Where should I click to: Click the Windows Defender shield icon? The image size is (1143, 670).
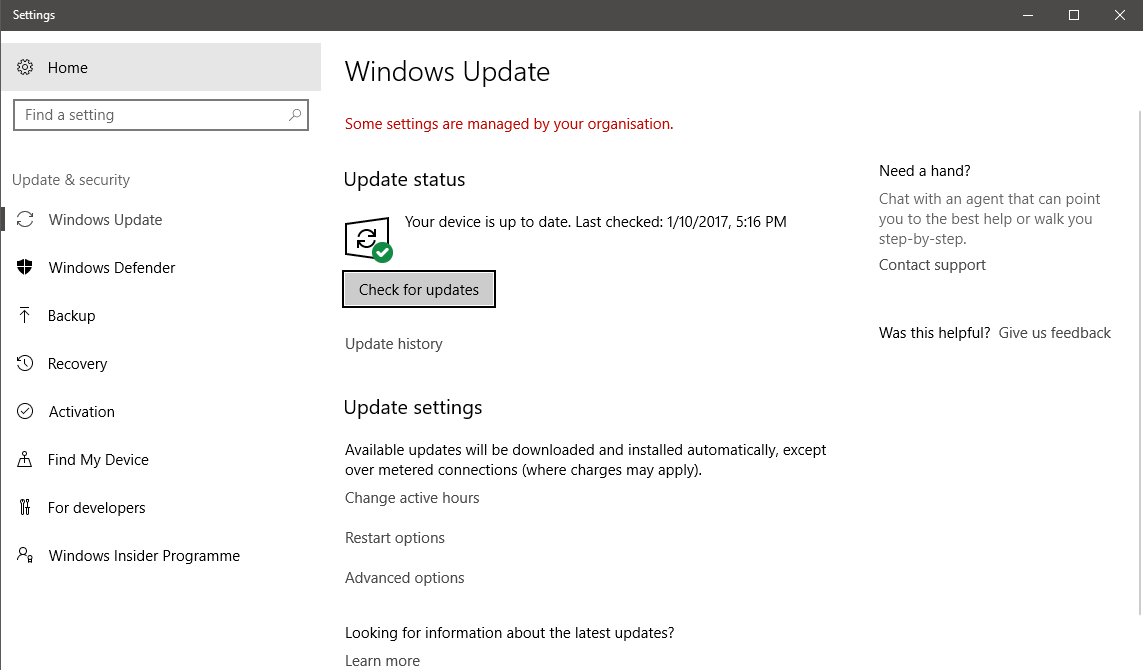(x=25, y=268)
